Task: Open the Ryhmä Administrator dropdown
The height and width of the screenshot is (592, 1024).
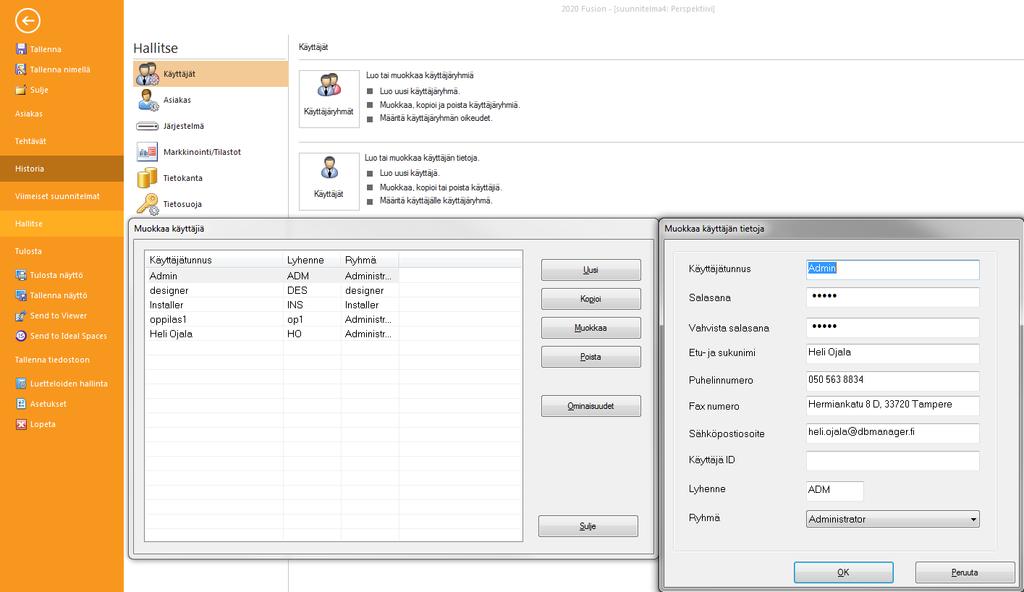Action: click(x=893, y=519)
